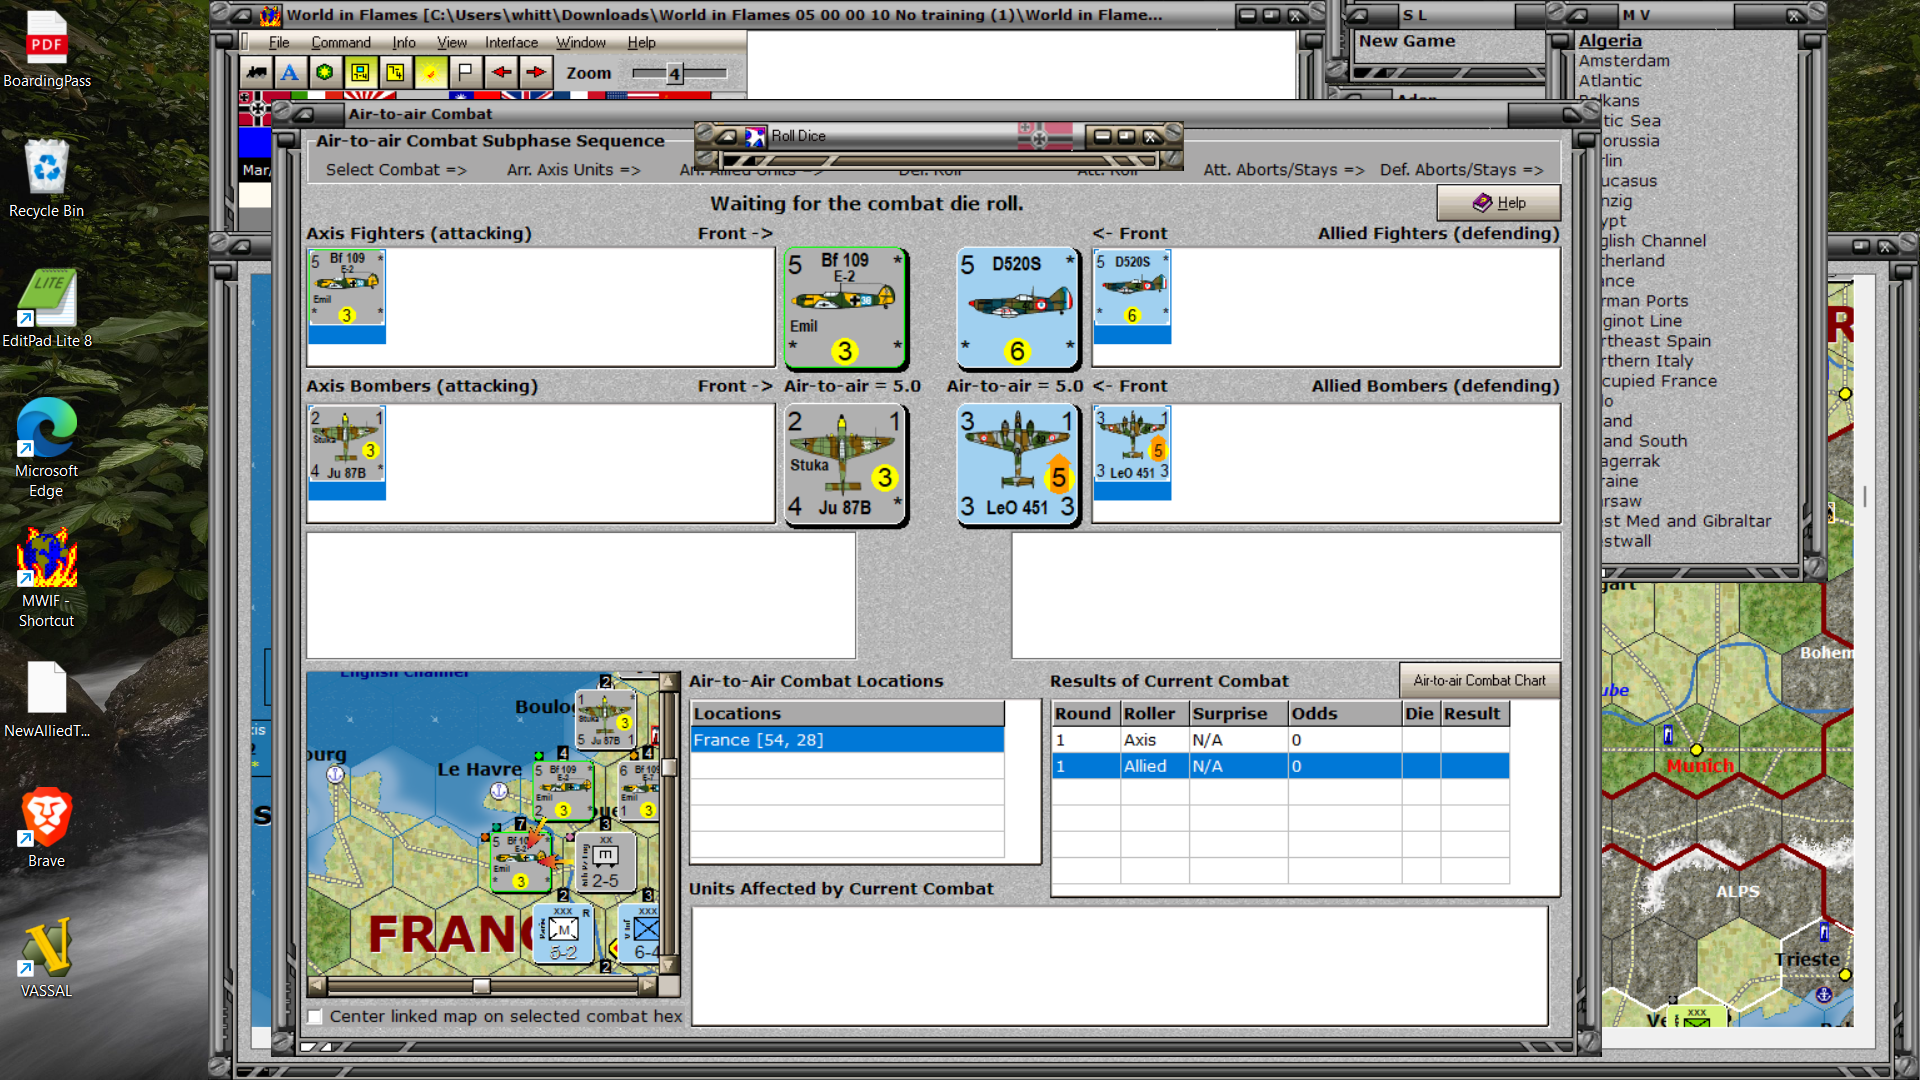Click scroll-right arrow of mini-map horizontal scrollbar
This screenshot has width=1920, height=1080.
pos(648,986)
